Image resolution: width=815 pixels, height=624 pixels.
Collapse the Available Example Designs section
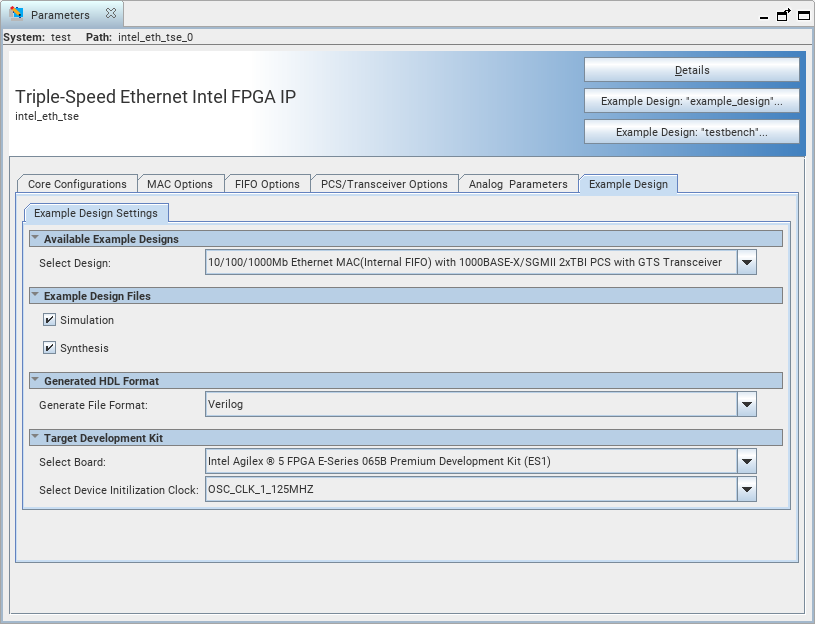click(x=35, y=238)
